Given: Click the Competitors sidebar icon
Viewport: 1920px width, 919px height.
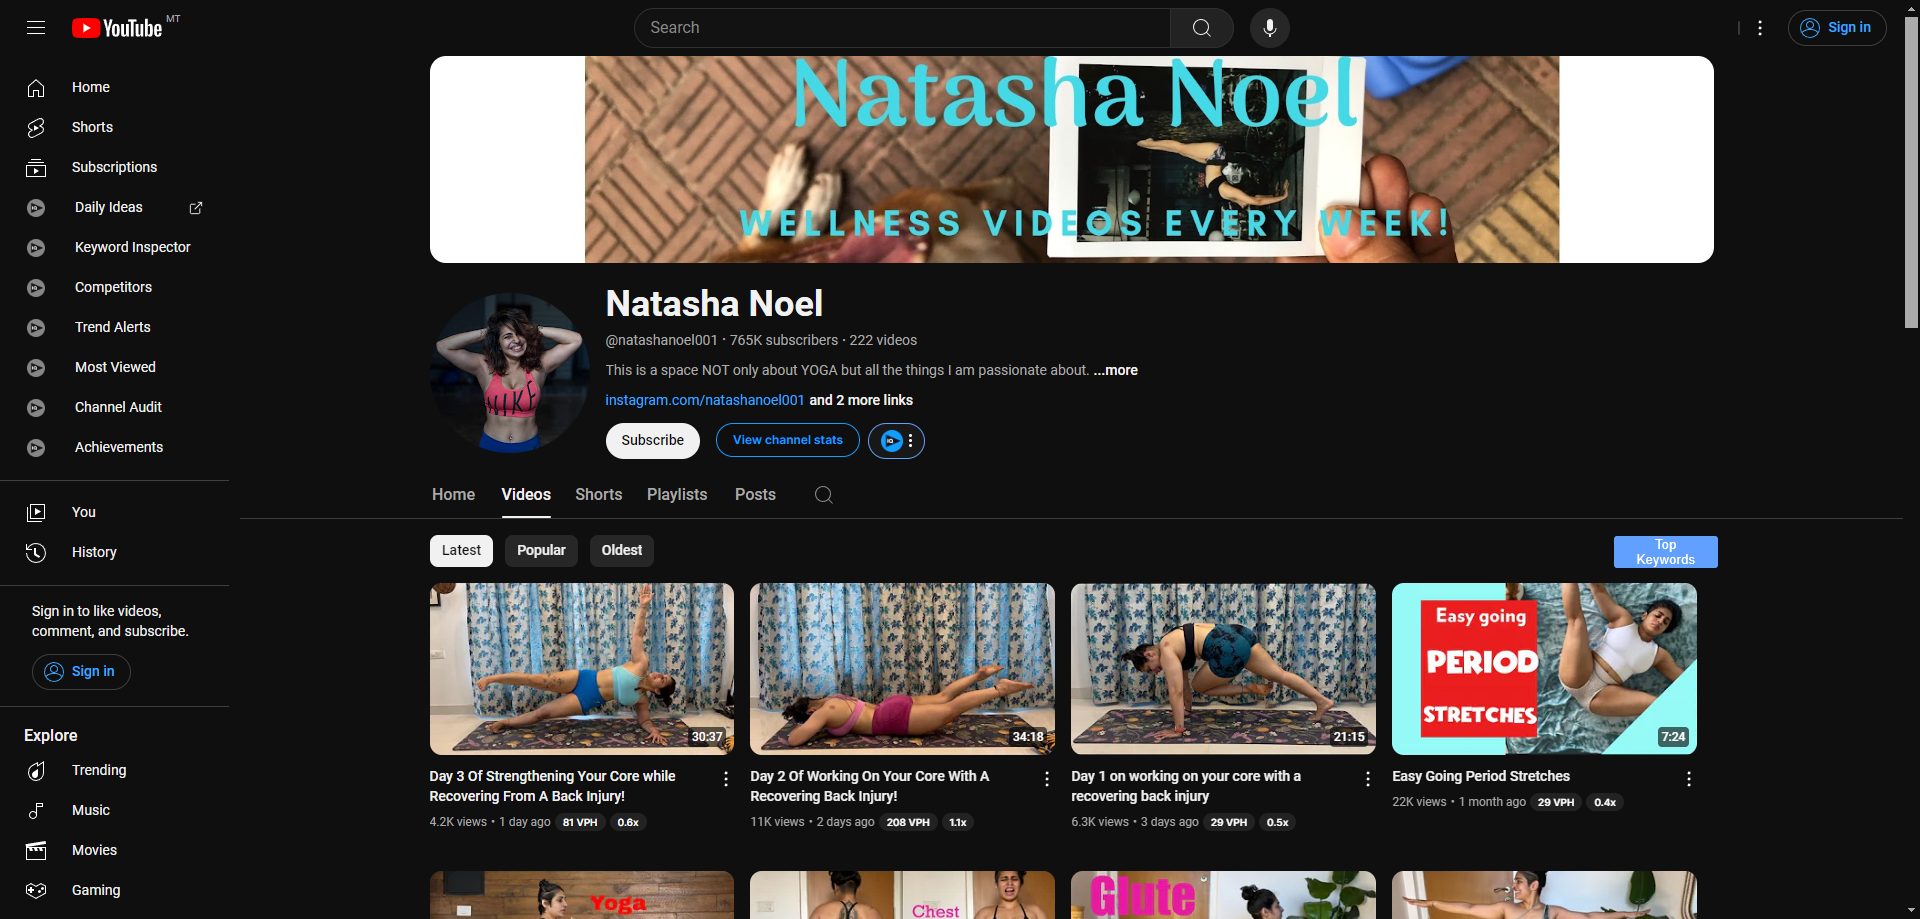Looking at the screenshot, I should click(x=36, y=288).
